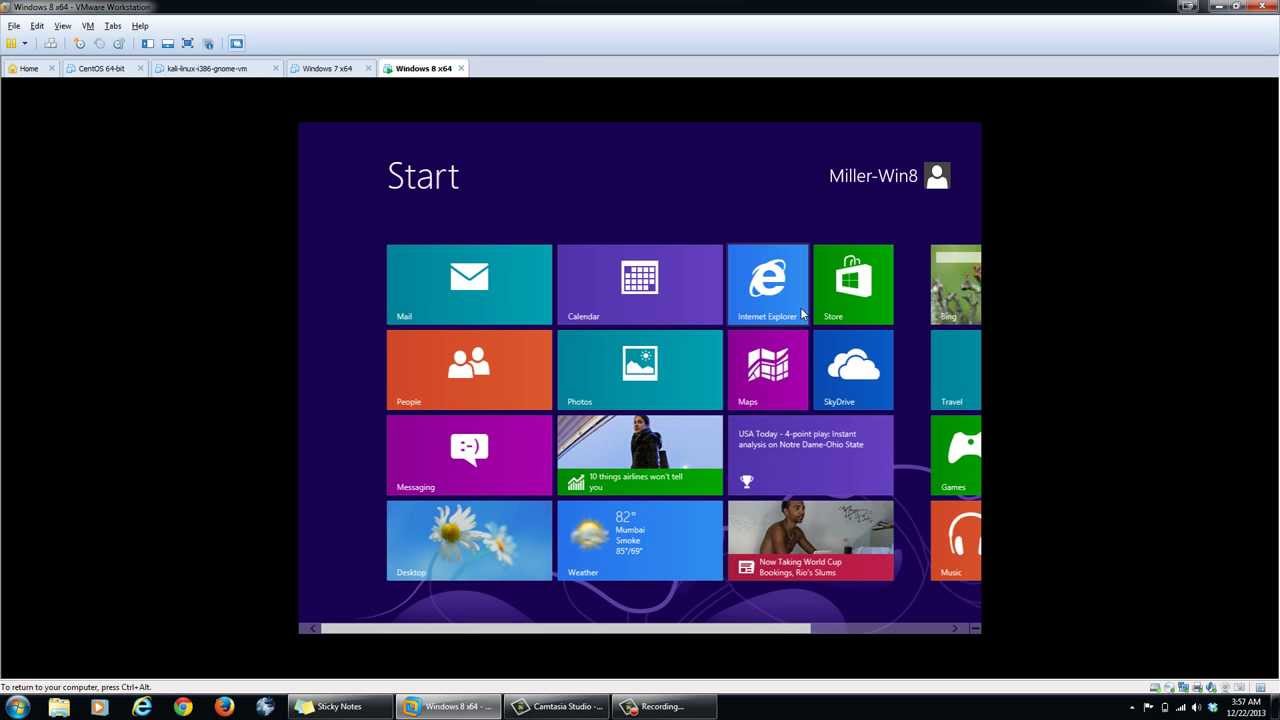The image size is (1280, 720).
Task: Click Send Ctrl+Alt+Del toolbar icon
Action: coord(50,44)
